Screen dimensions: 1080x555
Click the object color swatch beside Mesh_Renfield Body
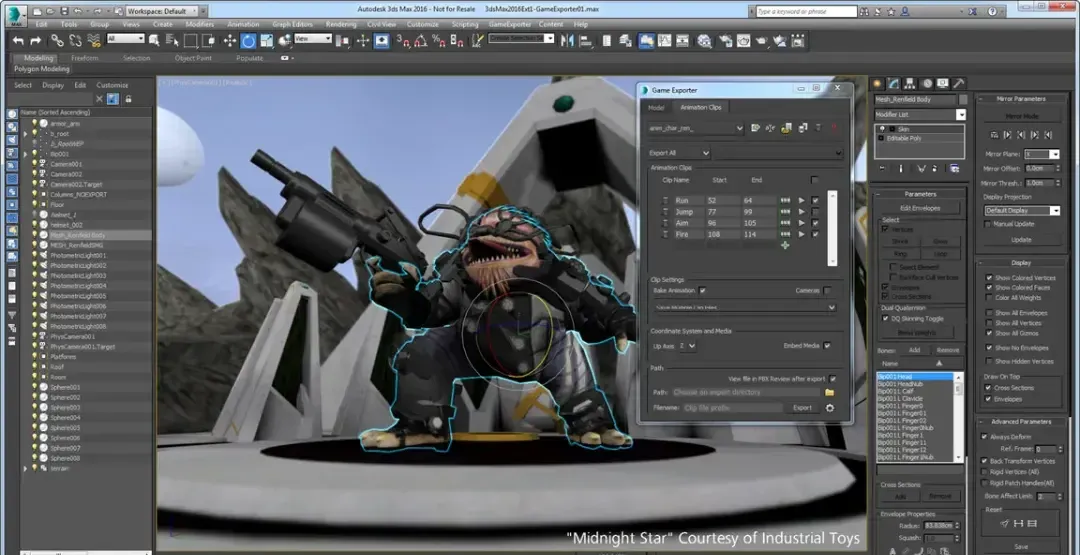tap(963, 100)
